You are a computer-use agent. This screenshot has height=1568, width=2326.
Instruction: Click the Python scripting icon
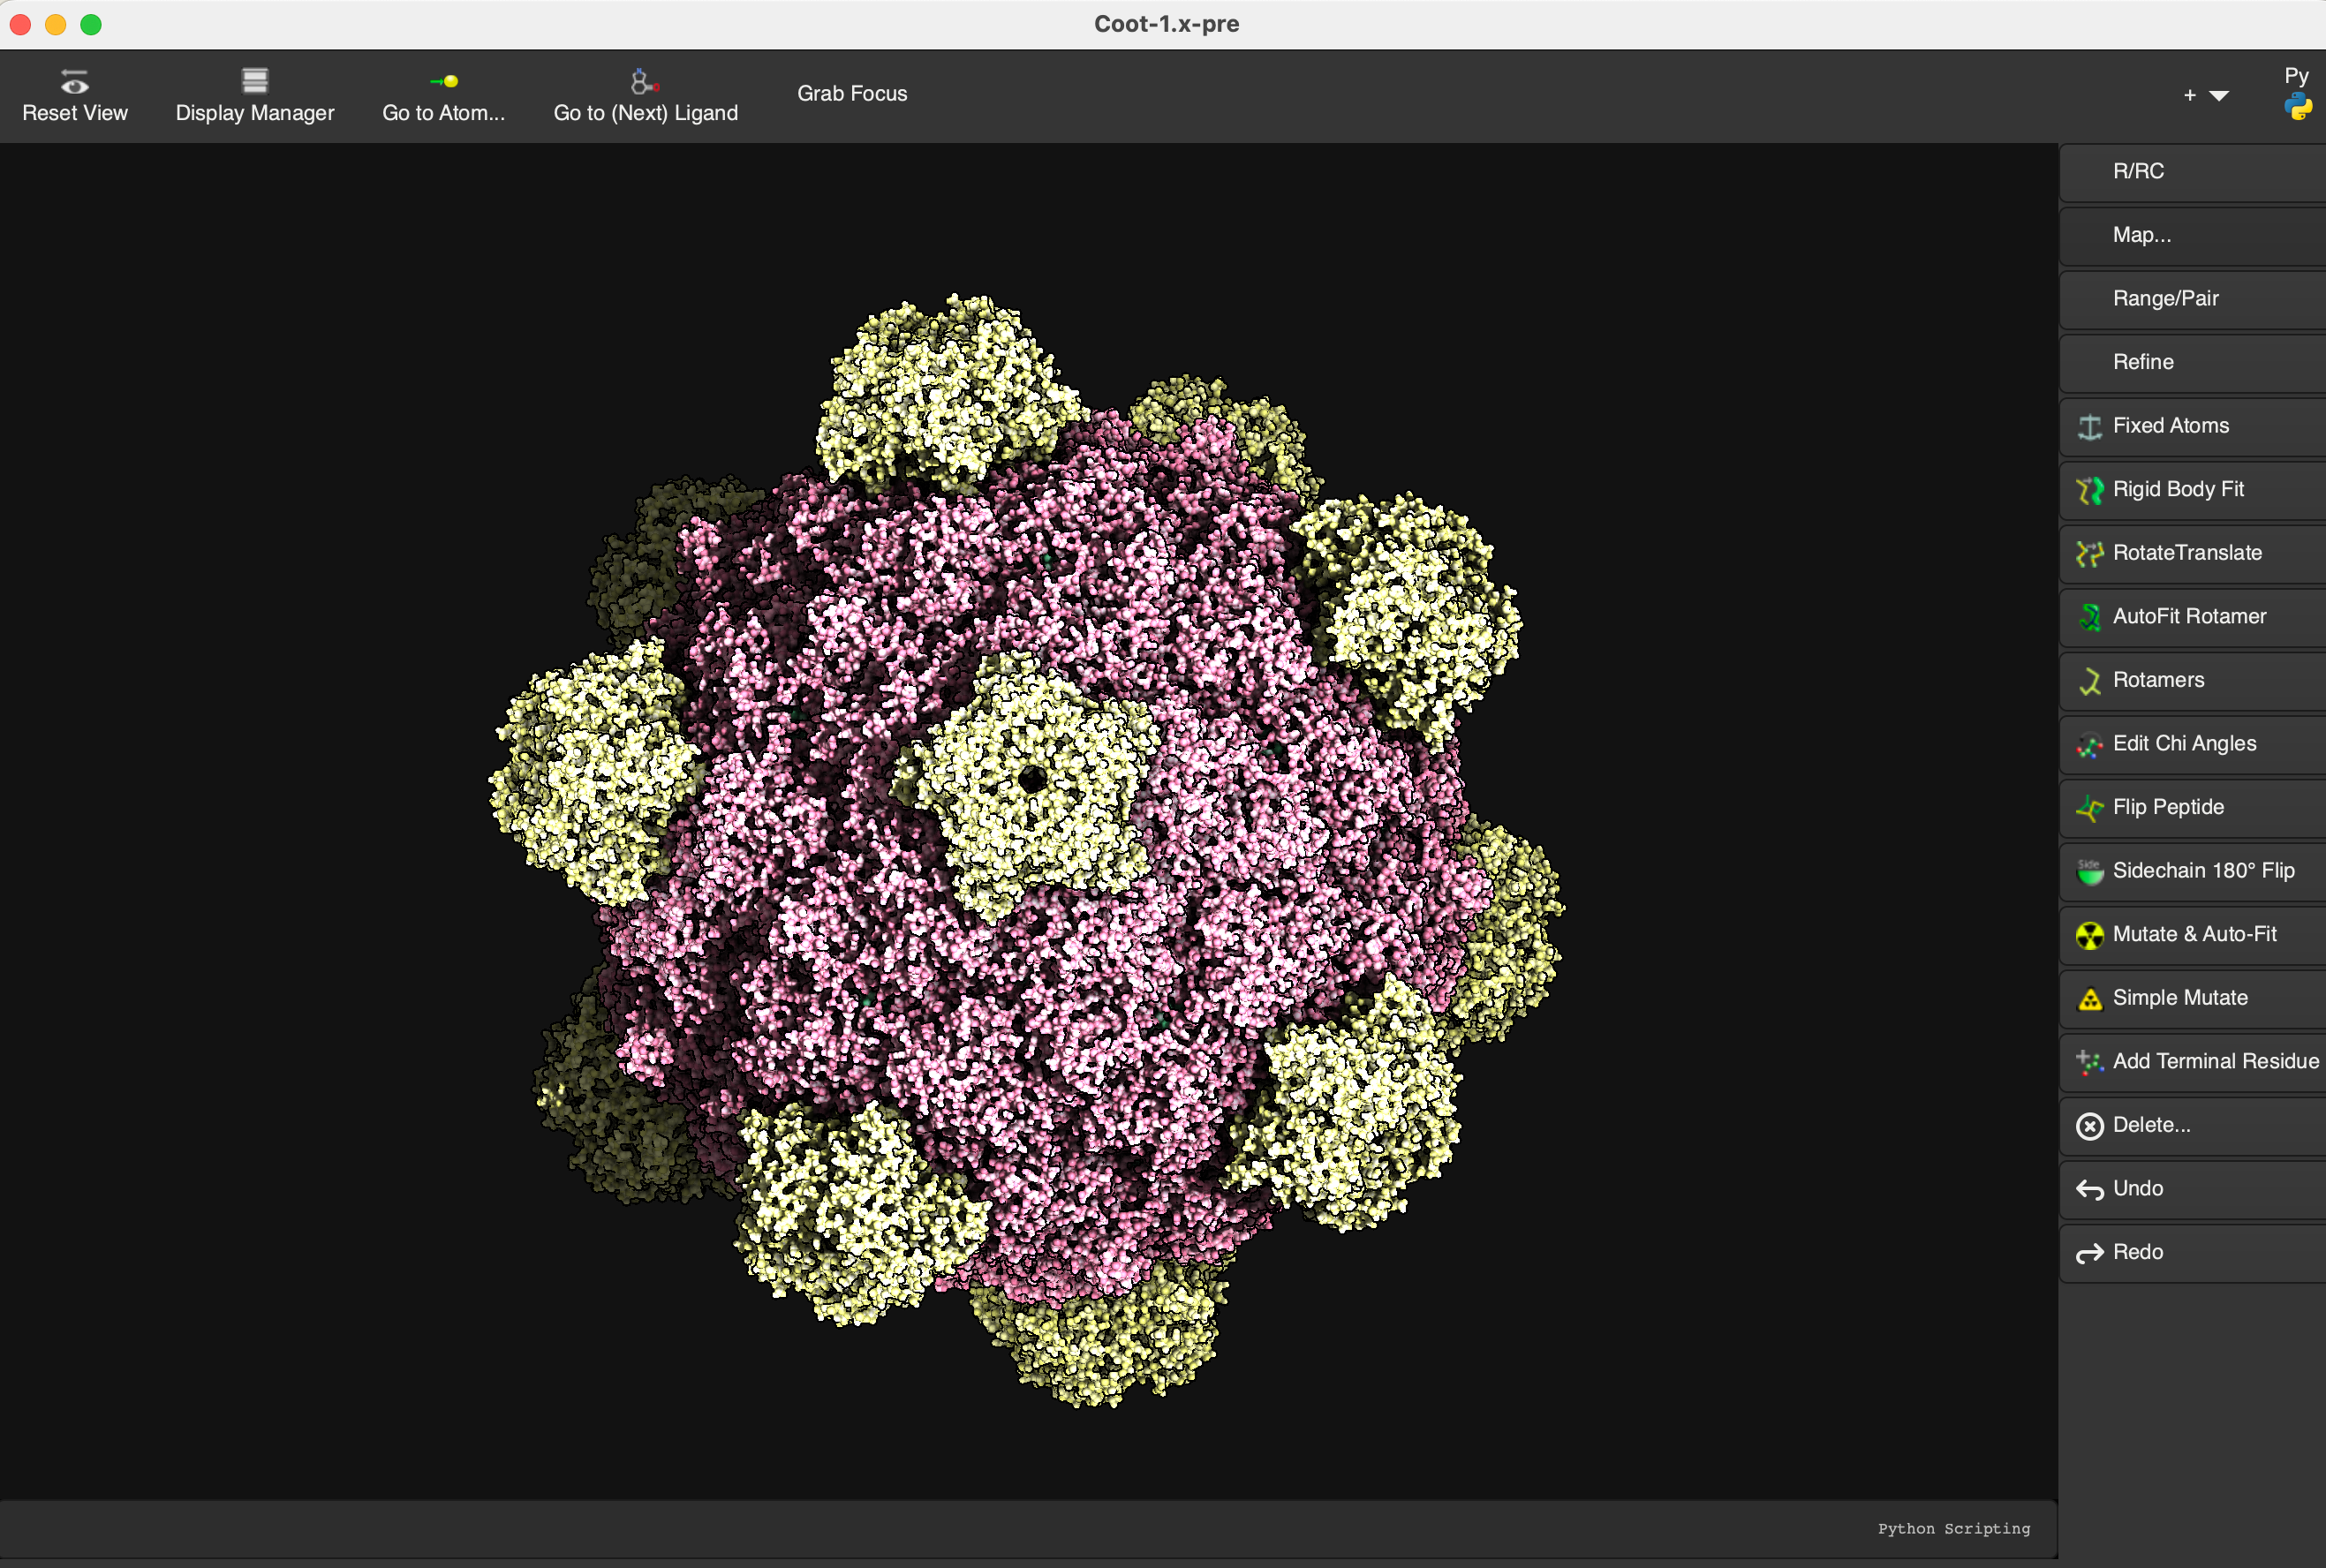(x=2297, y=106)
